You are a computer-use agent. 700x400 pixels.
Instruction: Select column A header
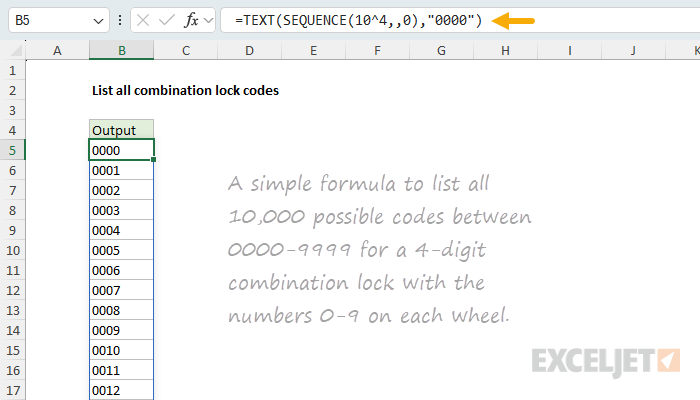(57, 50)
